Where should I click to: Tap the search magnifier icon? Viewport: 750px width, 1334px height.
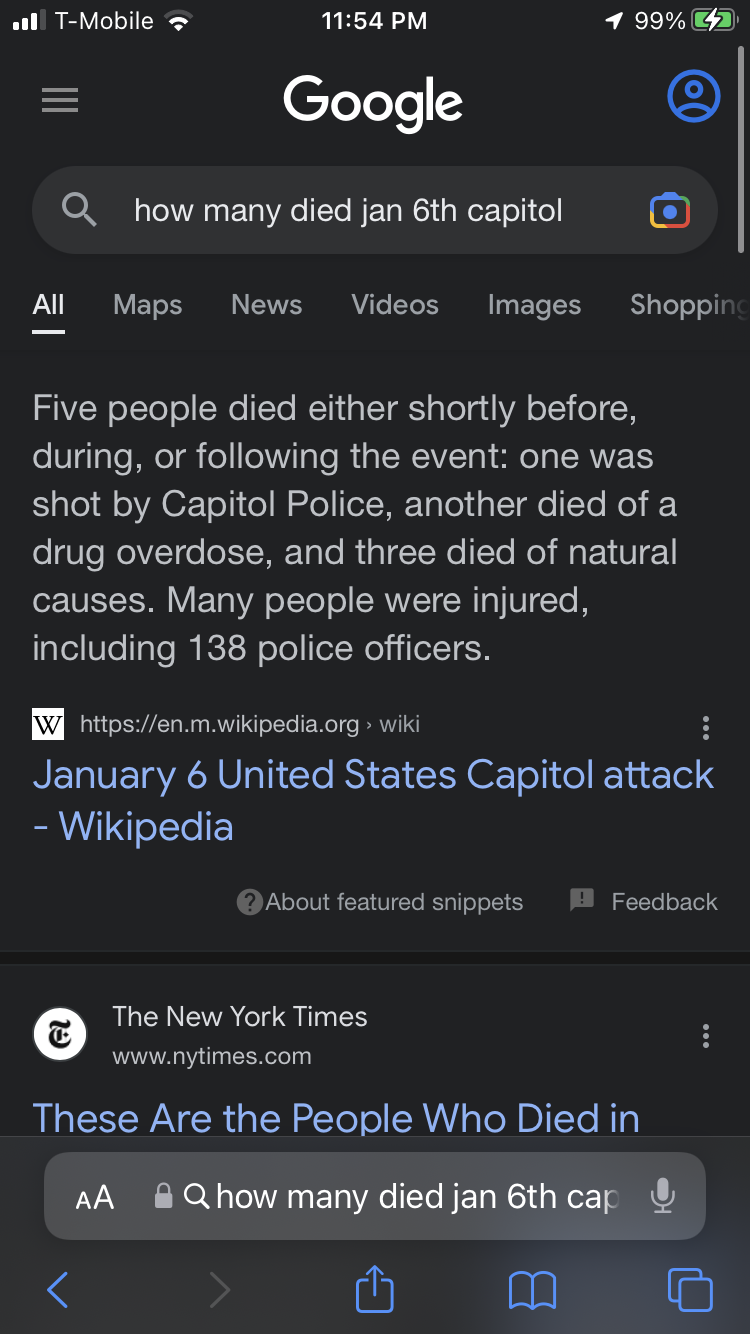coord(79,210)
